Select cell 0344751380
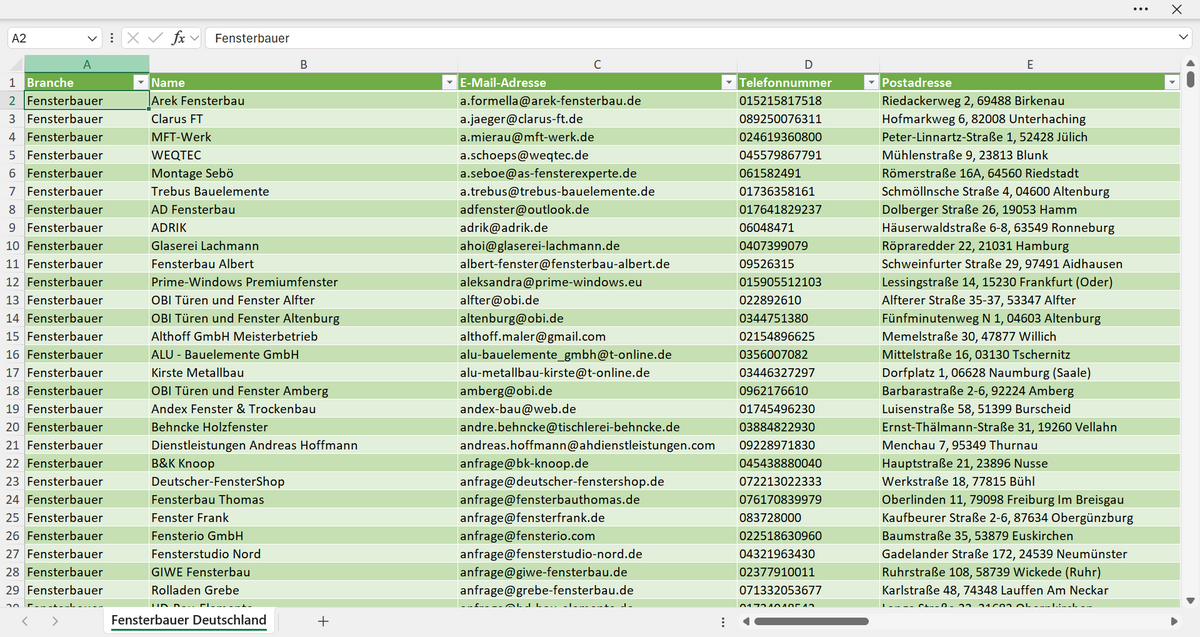This screenshot has height=637, width=1200. click(808, 318)
